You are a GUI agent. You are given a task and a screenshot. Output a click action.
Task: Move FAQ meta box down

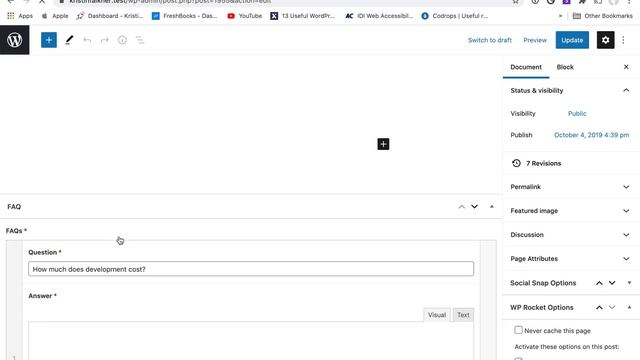point(474,207)
